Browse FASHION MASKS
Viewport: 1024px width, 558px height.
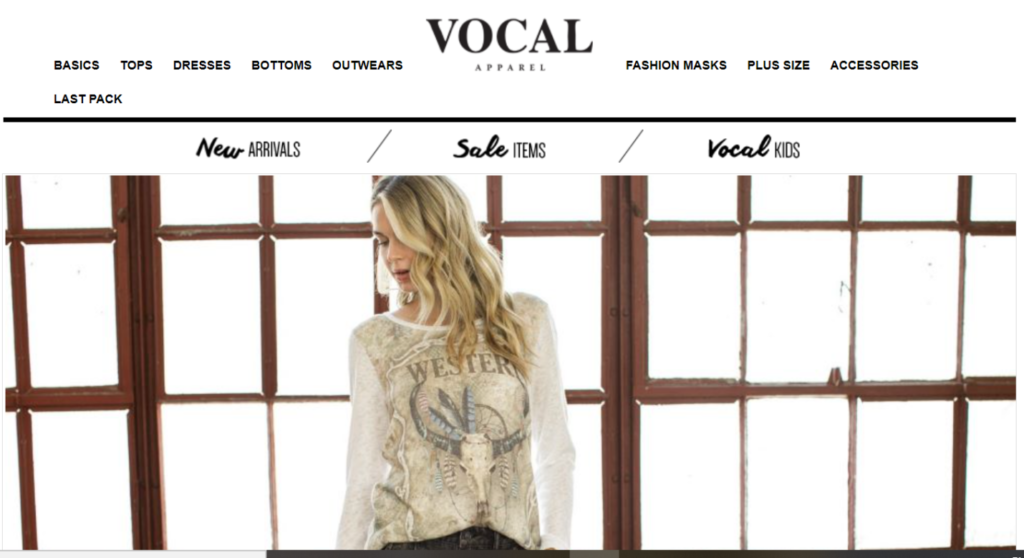pos(676,65)
